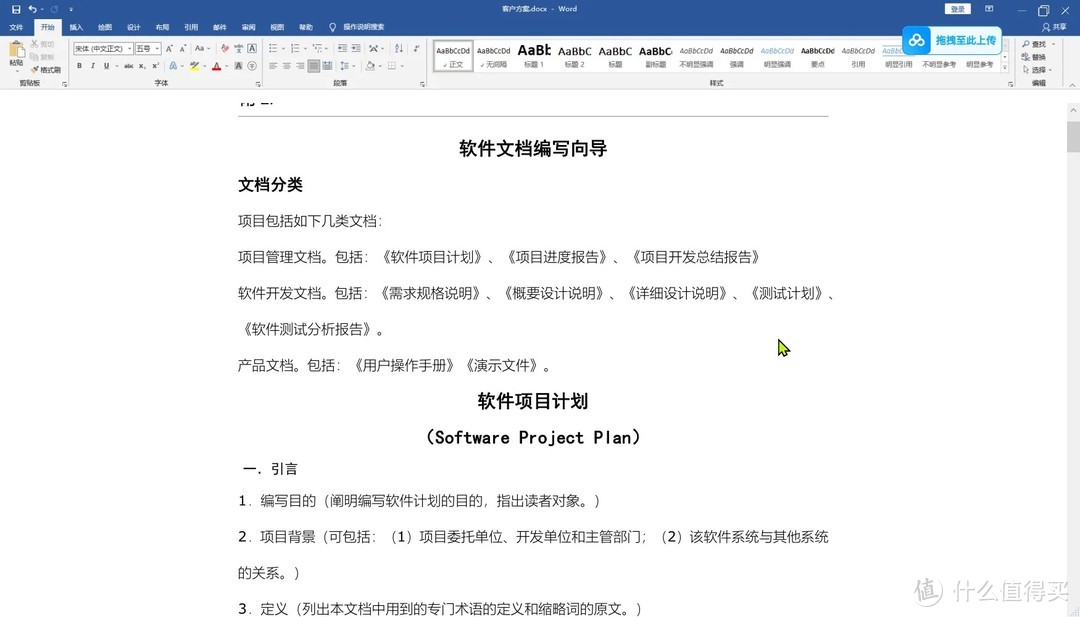Shrink font size with smaller A icon
The width and height of the screenshot is (1080, 617).
183,48
